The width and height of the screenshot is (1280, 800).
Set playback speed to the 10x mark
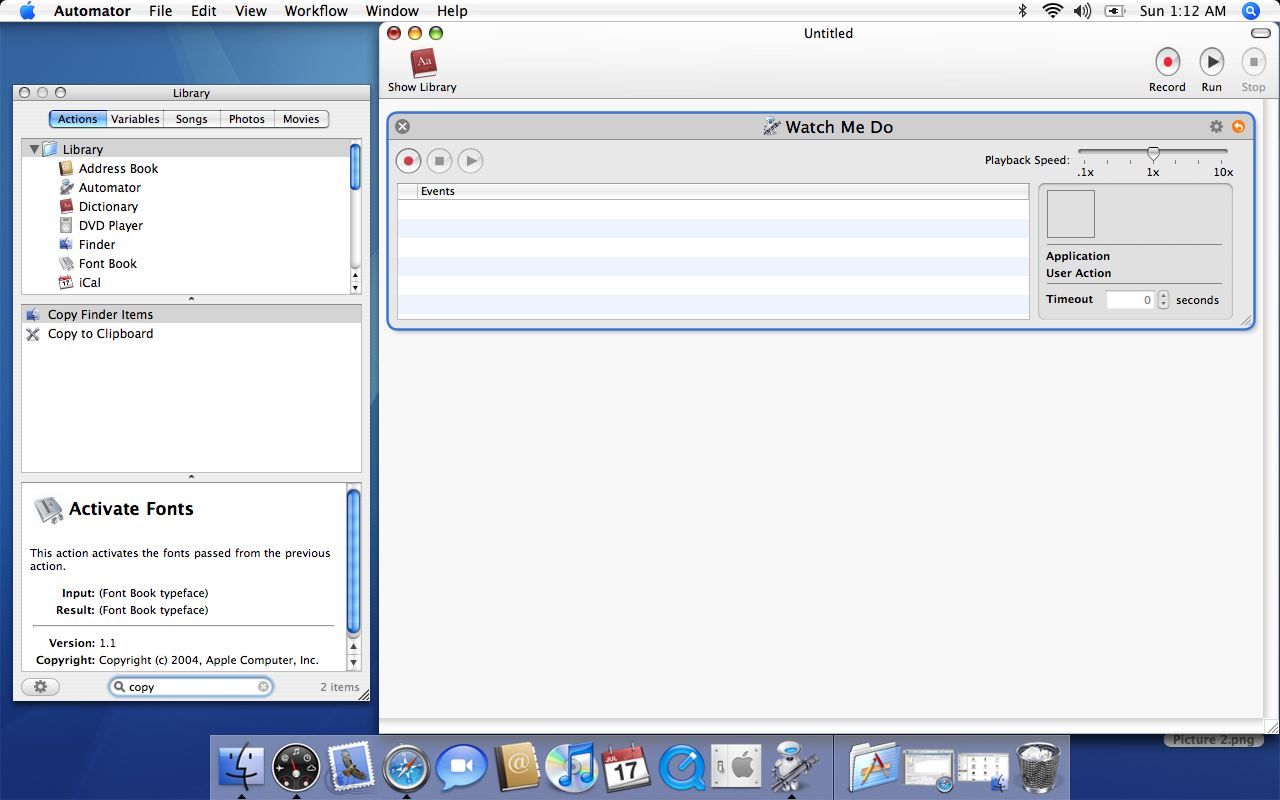click(1223, 172)
